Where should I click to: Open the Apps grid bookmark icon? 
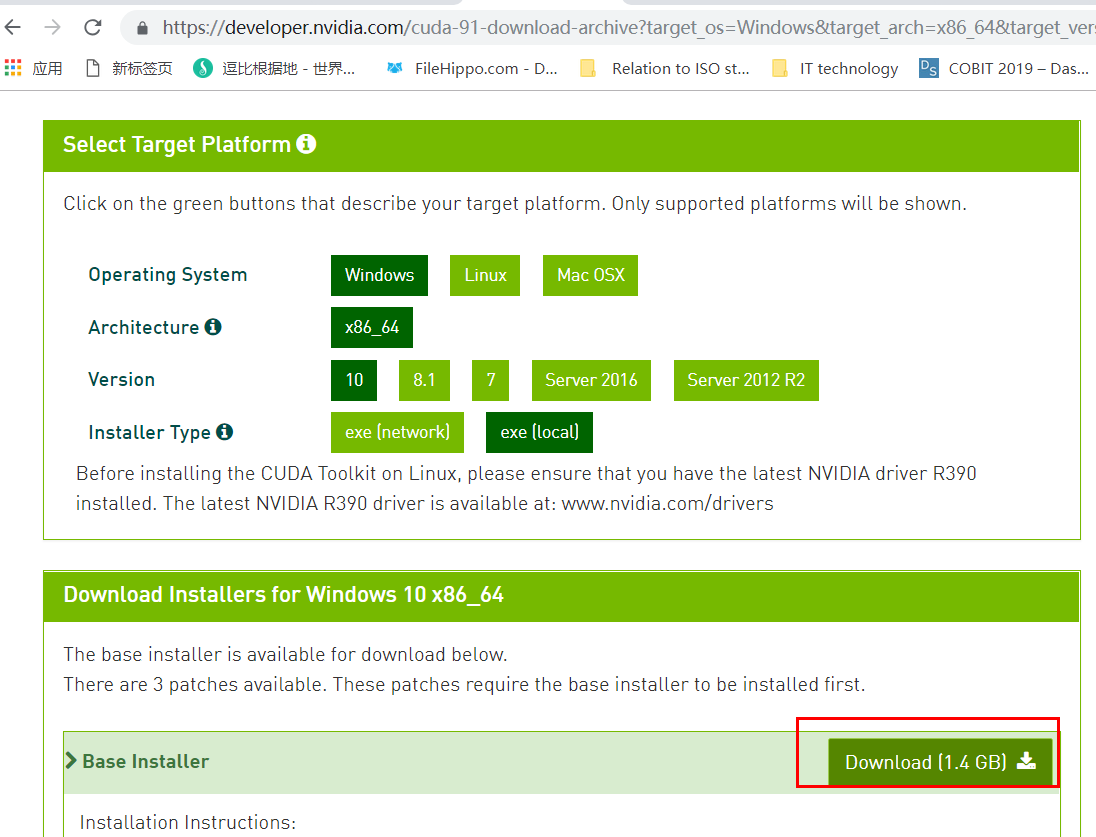(x=13, y=68)
